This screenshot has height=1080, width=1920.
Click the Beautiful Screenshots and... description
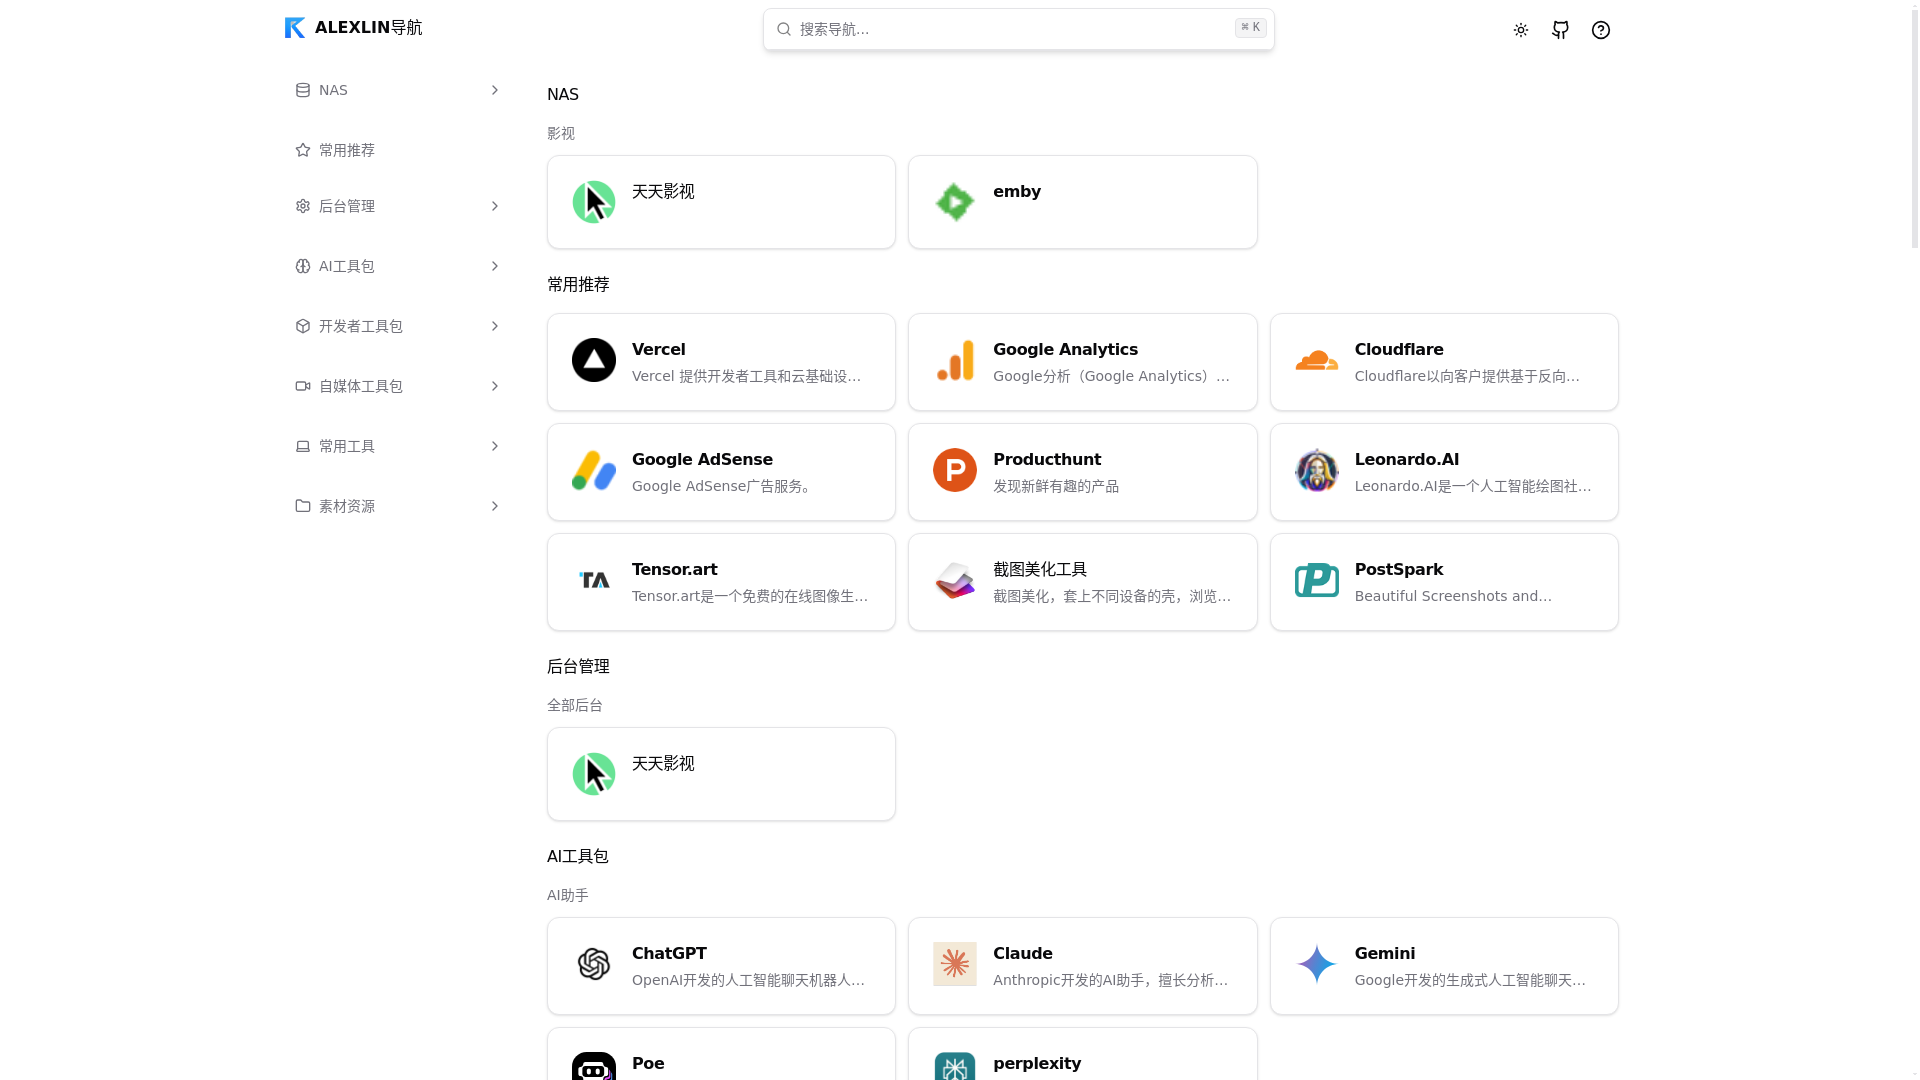(1453, 596)
